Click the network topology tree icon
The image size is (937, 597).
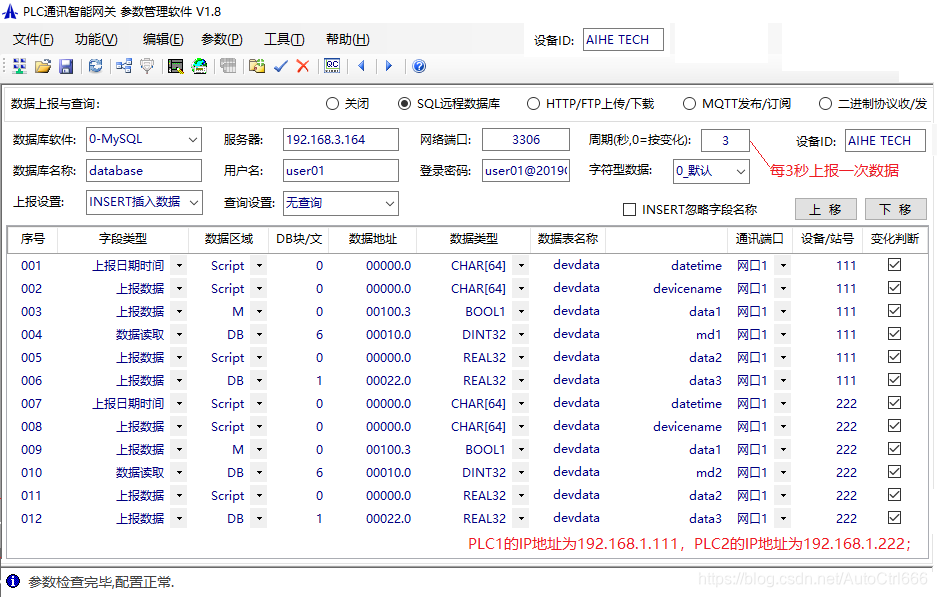(124, 66)
